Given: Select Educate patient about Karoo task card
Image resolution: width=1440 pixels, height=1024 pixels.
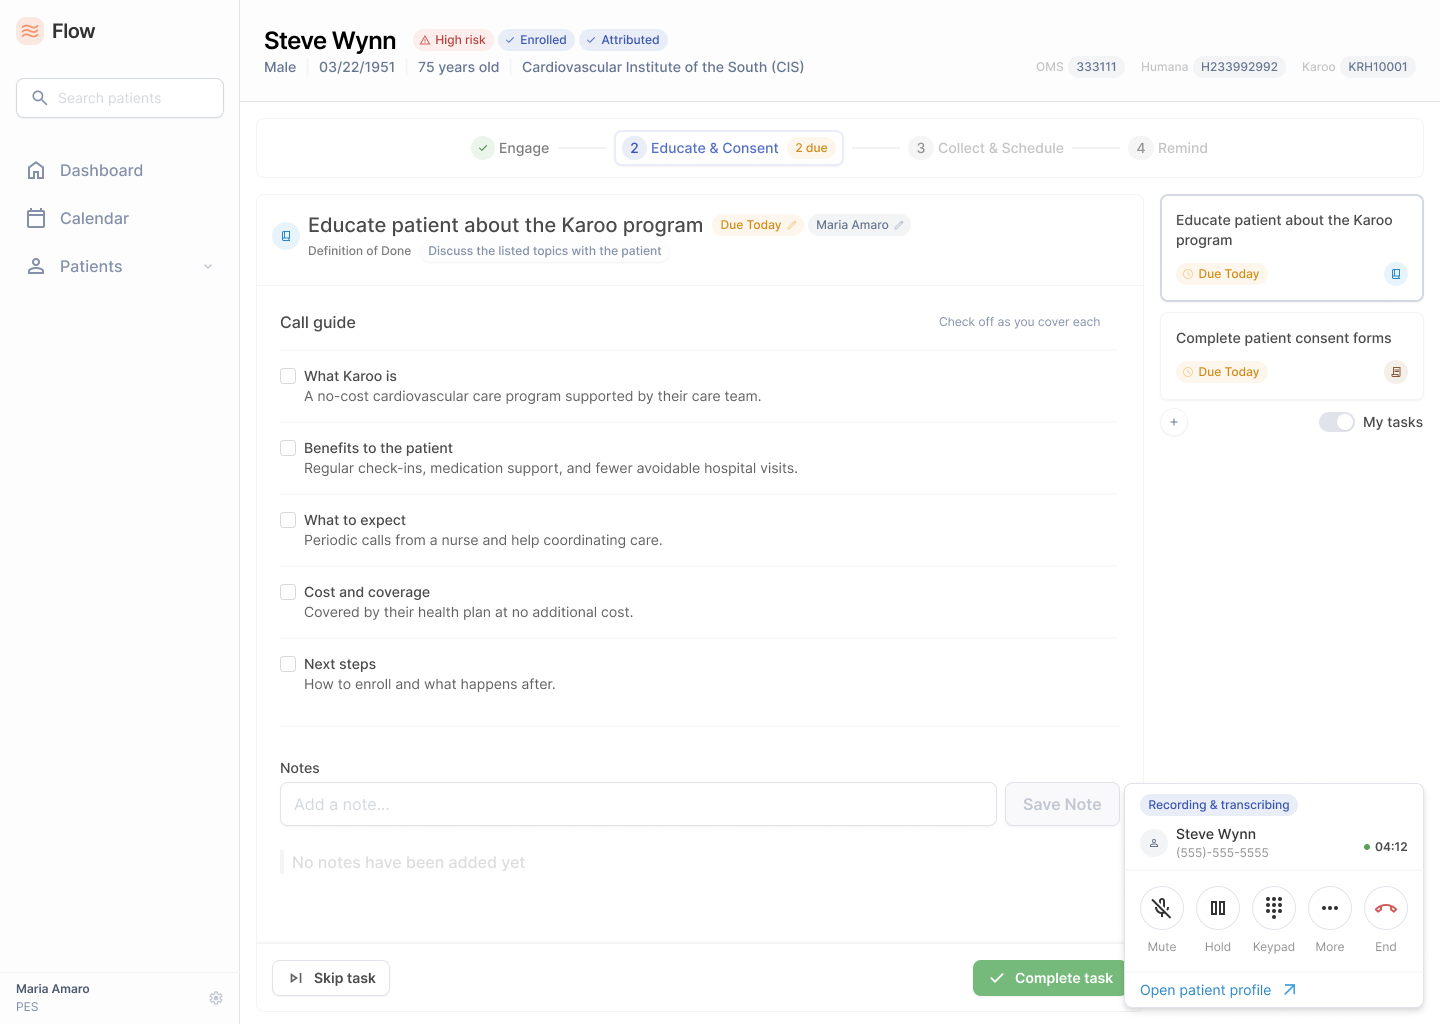Looking at the screenshot, I should 1292,248.
